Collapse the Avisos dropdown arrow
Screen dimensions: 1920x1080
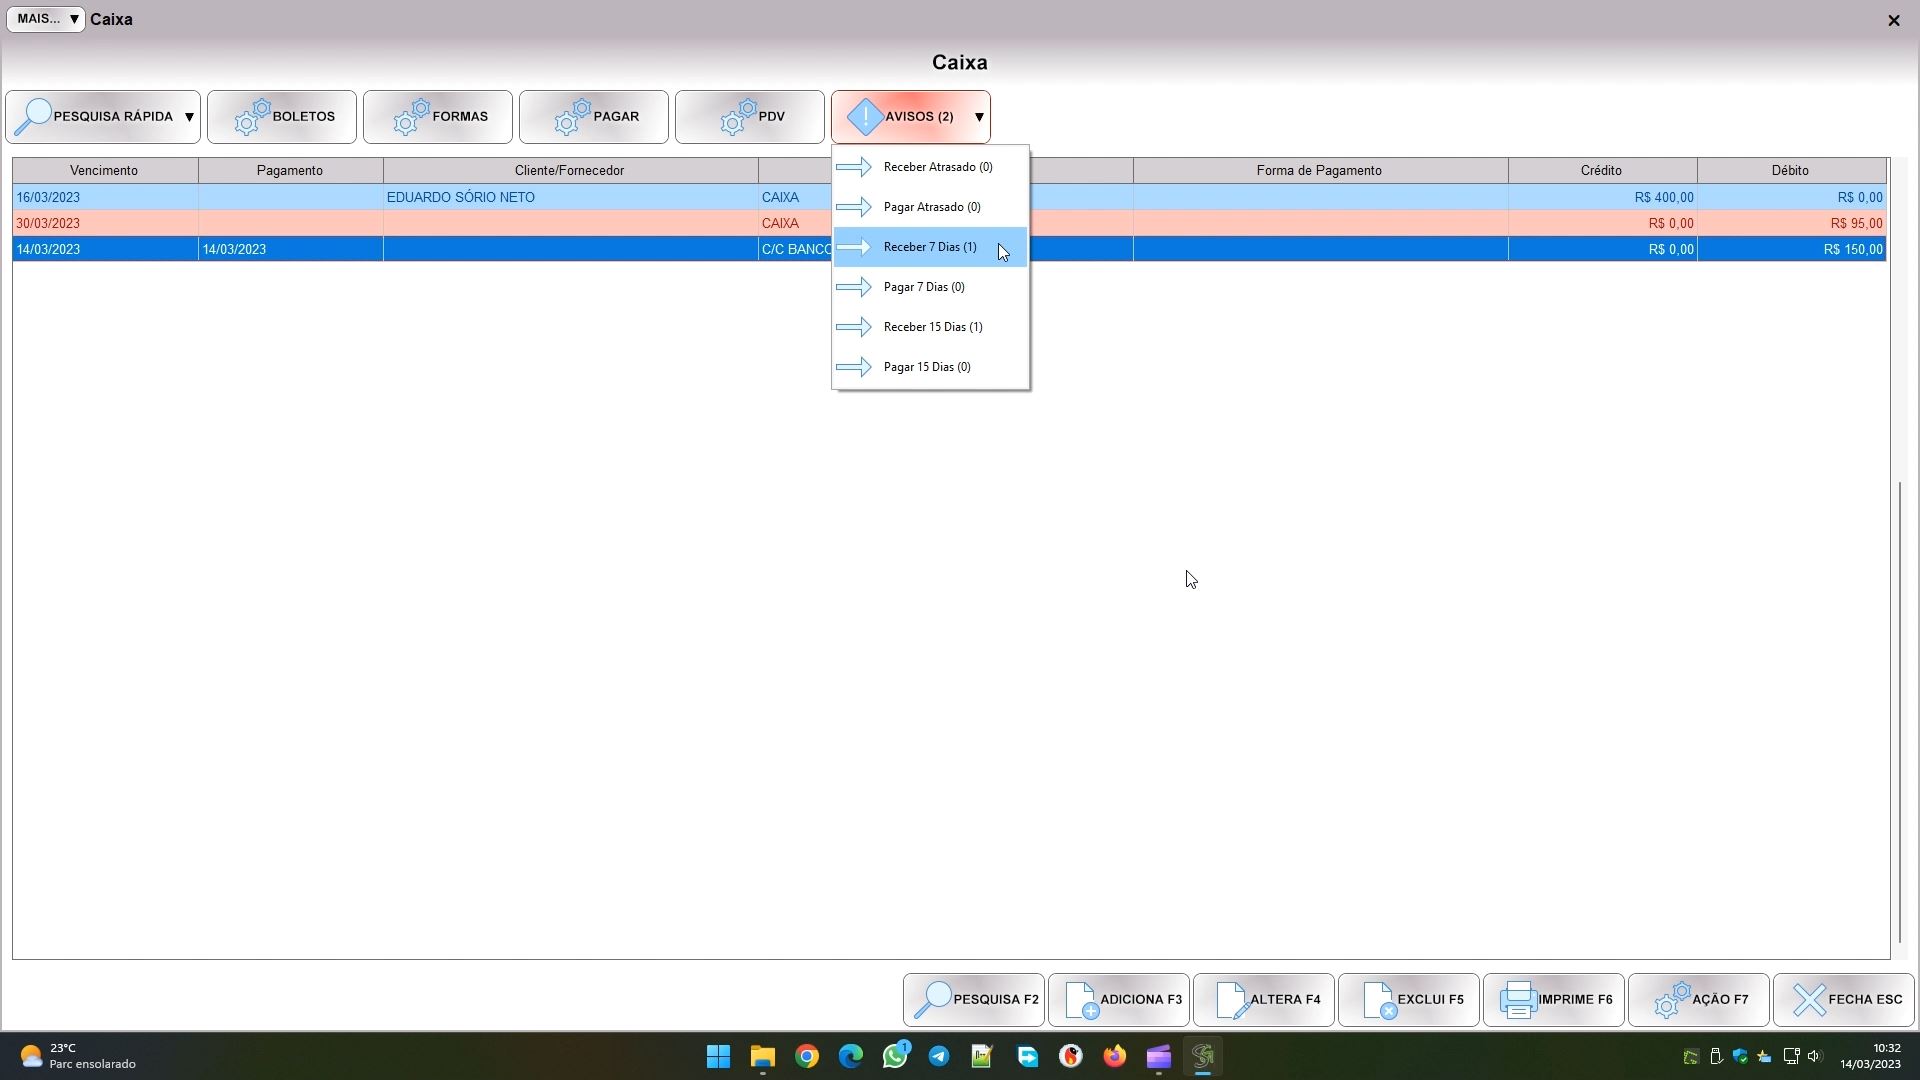tap(979, 117)
